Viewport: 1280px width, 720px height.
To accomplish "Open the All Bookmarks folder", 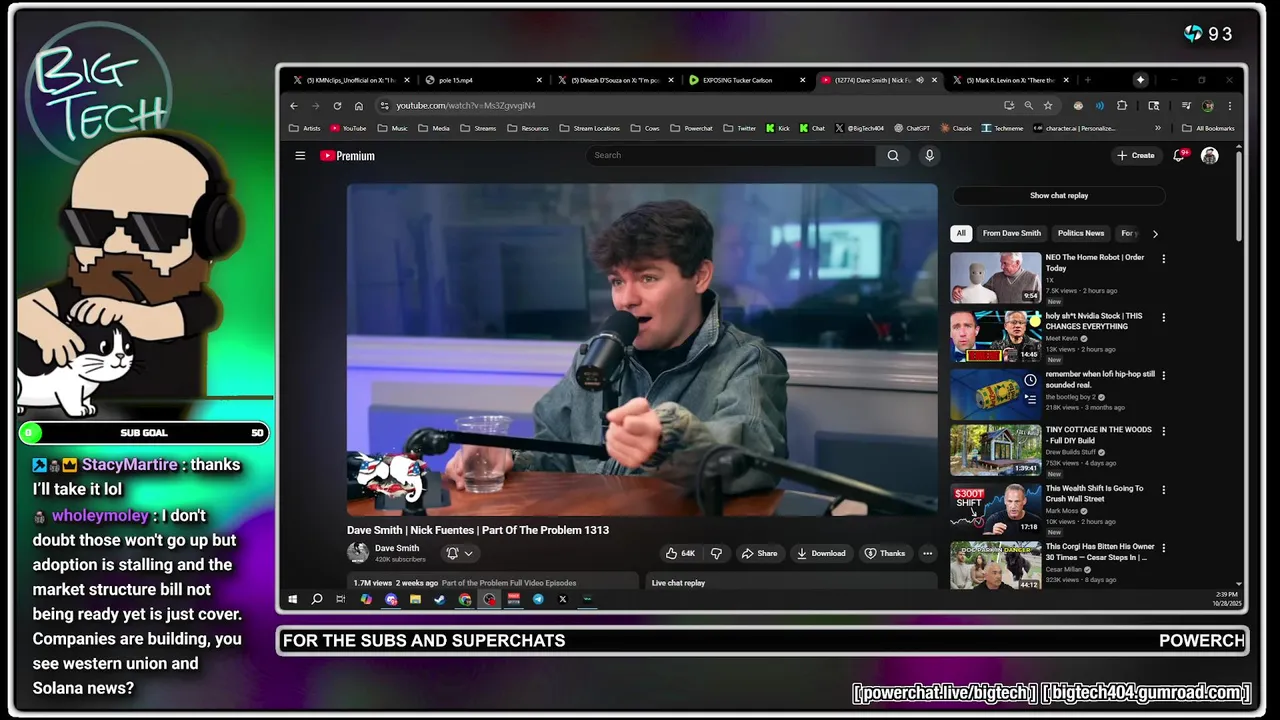I will 1209,128.
